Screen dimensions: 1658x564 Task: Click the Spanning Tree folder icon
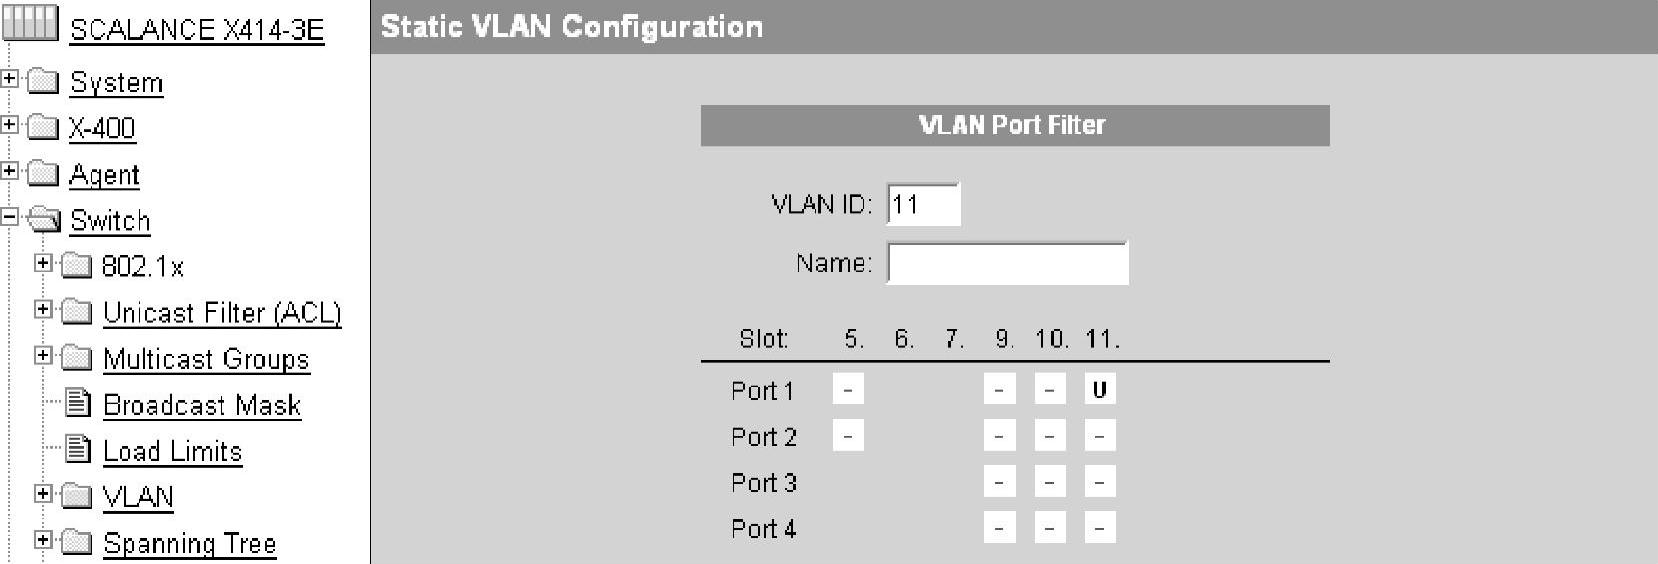click(x=77, y=541)
